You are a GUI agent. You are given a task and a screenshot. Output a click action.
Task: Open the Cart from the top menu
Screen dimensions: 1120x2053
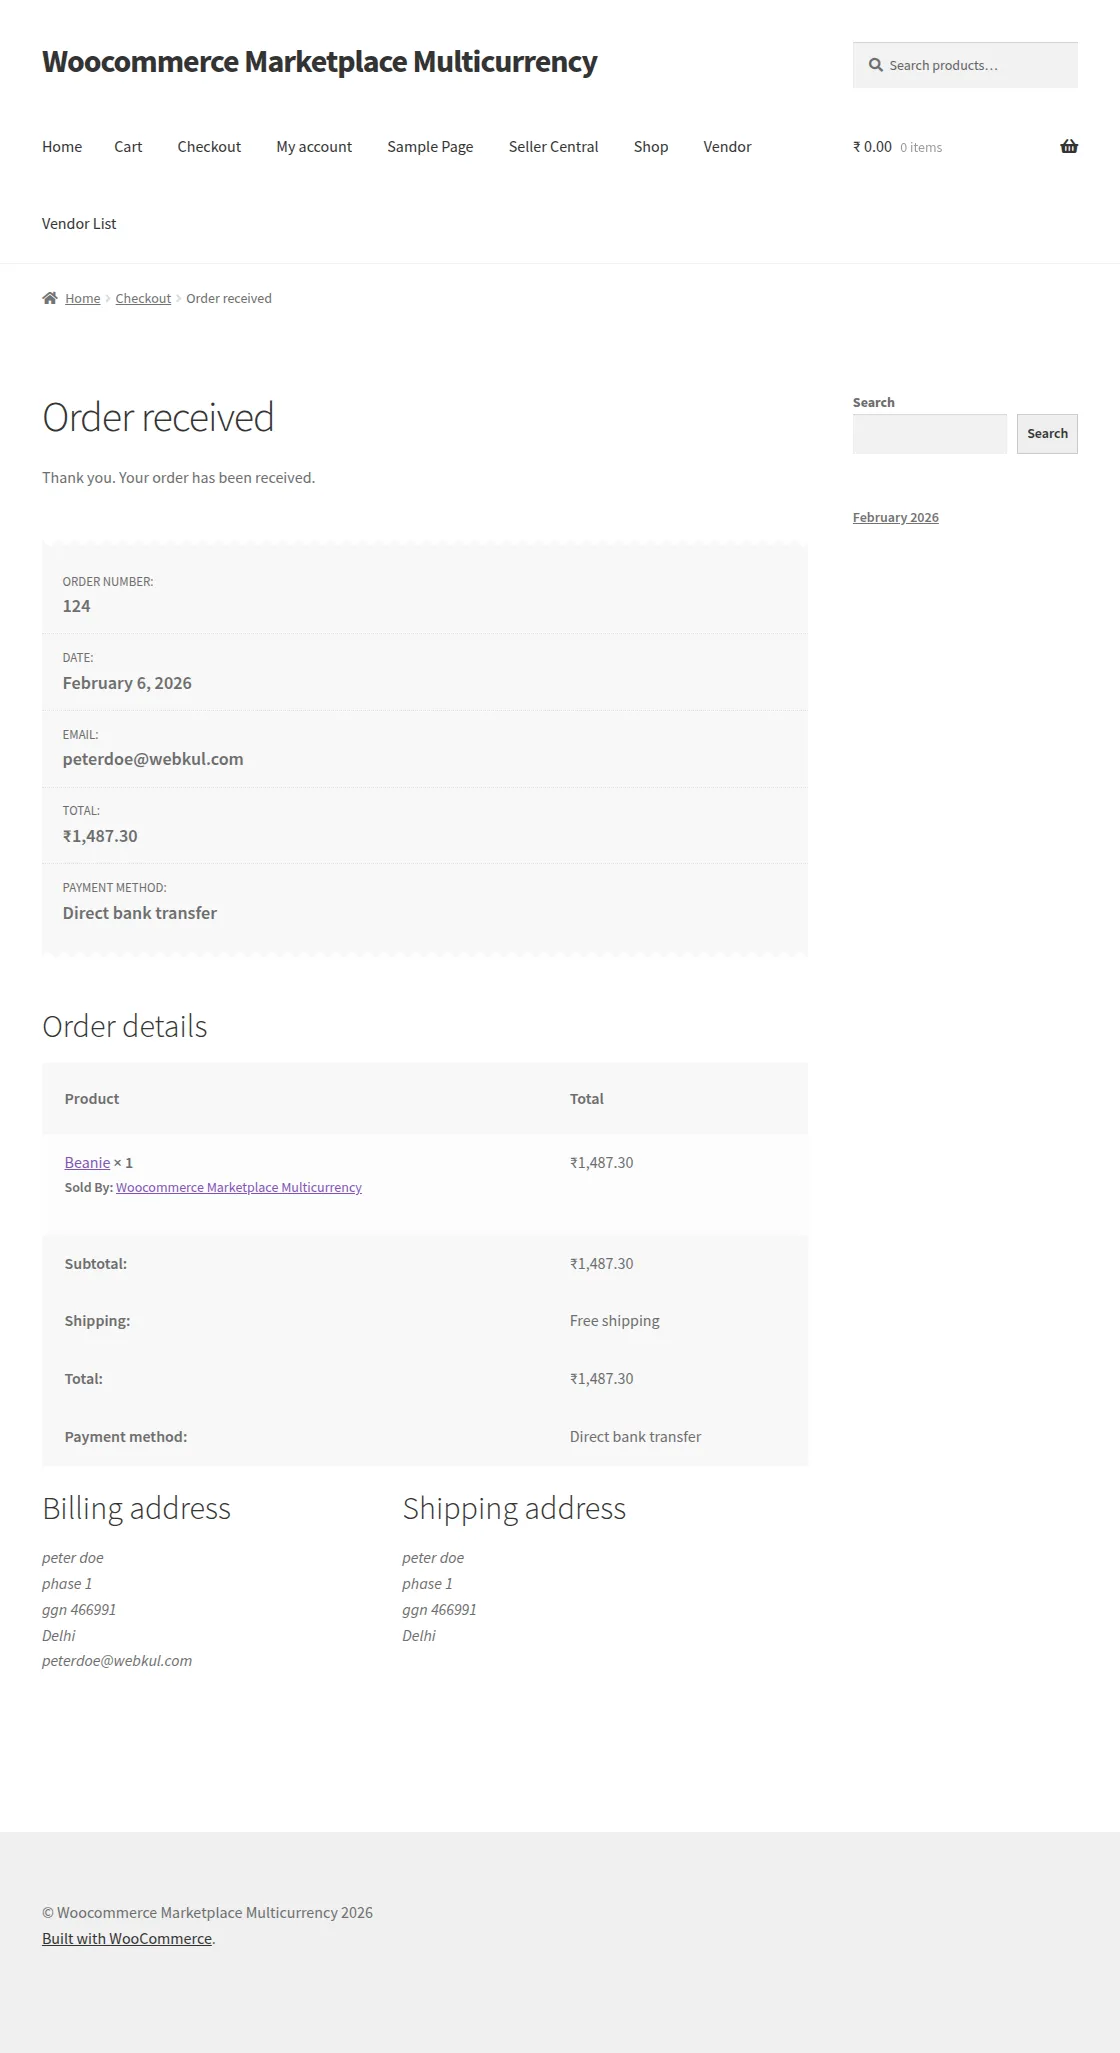coord(127,146)
